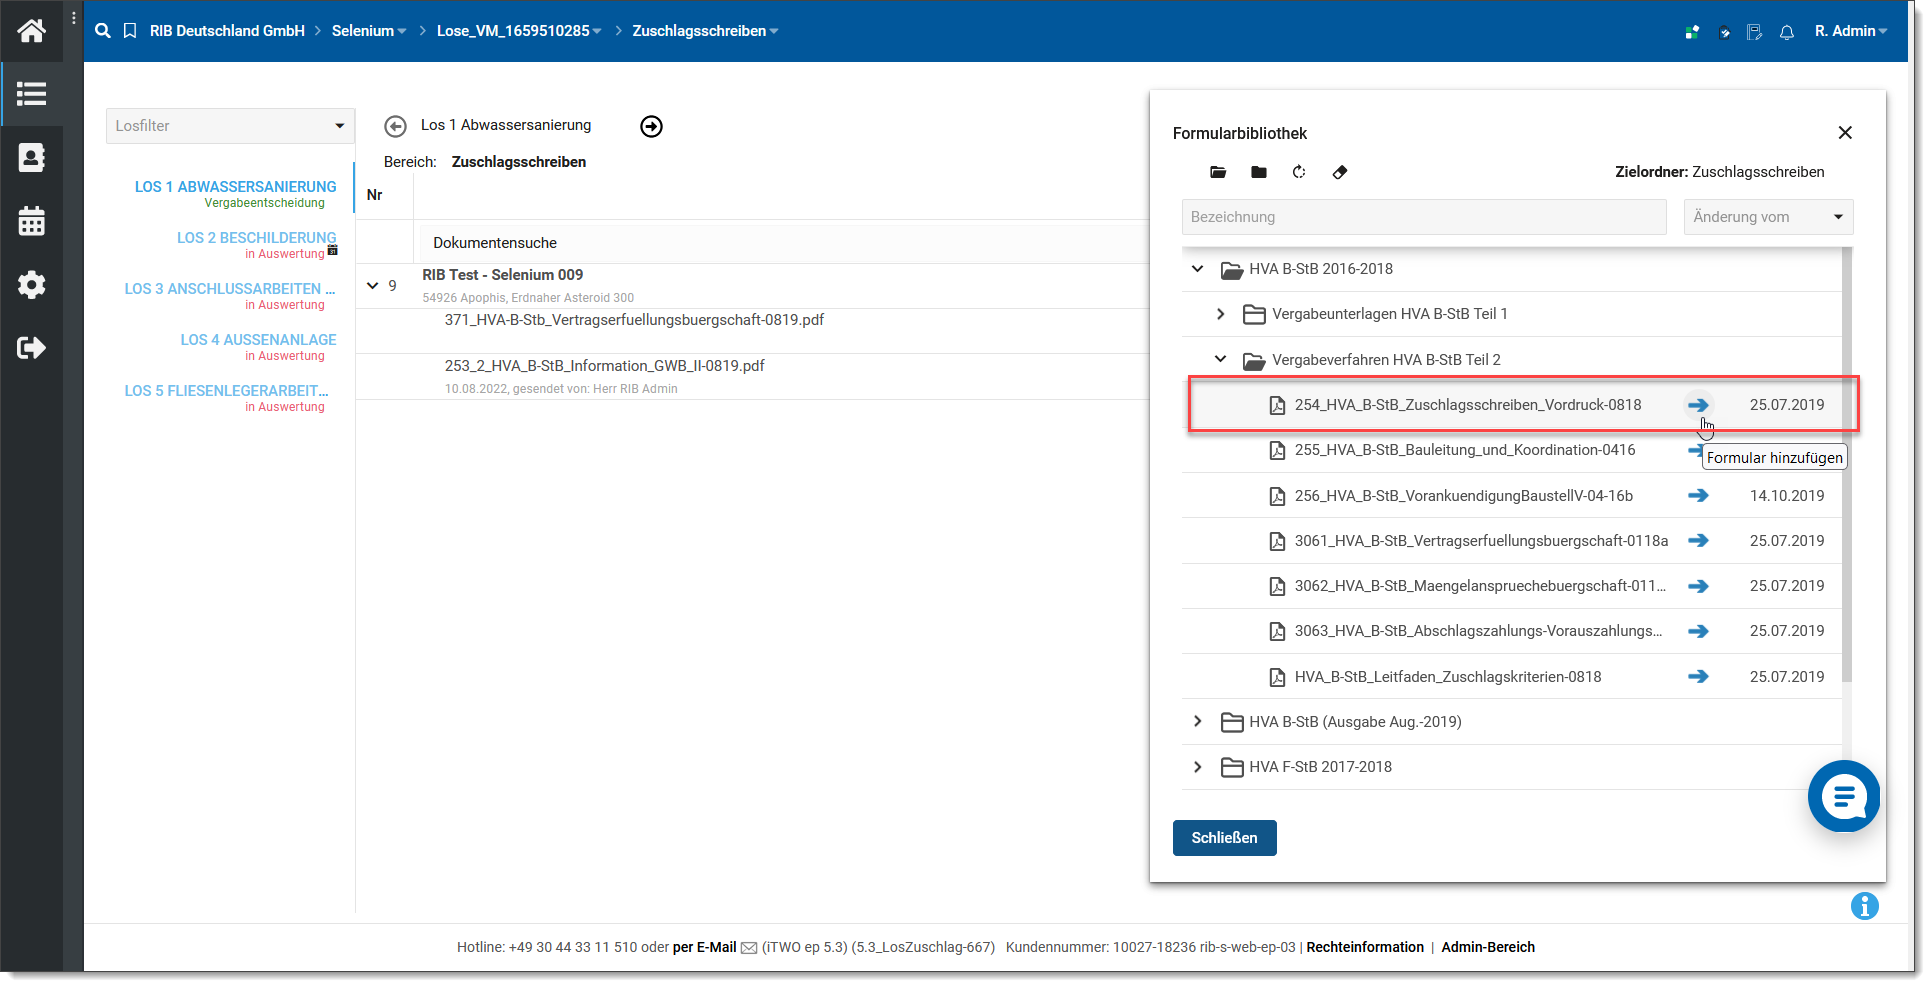Expand HVA F-StB 2017-2018 folder
Screen dimensions: 1930x987
(1198, 767)
